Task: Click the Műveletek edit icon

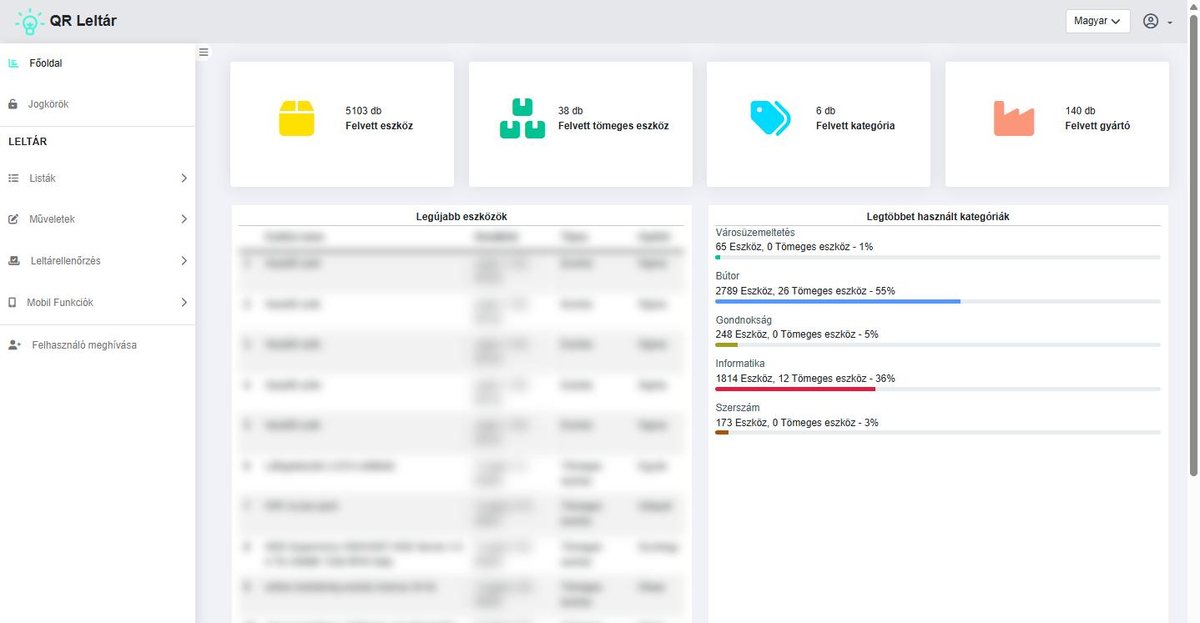Action: [13, 219]
